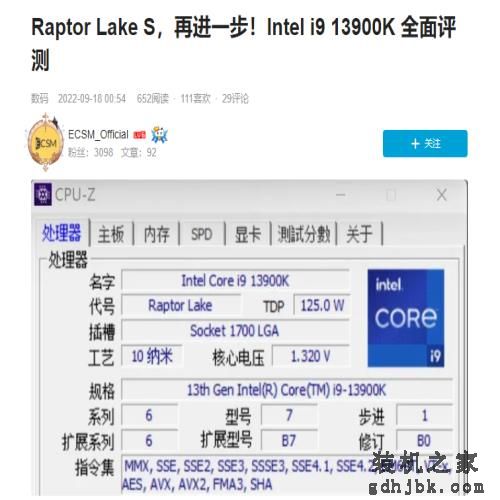Click the ECSM_Official author avatar
Image resolution: width=500 pixels, height=500 pixels.
point(46,143)
